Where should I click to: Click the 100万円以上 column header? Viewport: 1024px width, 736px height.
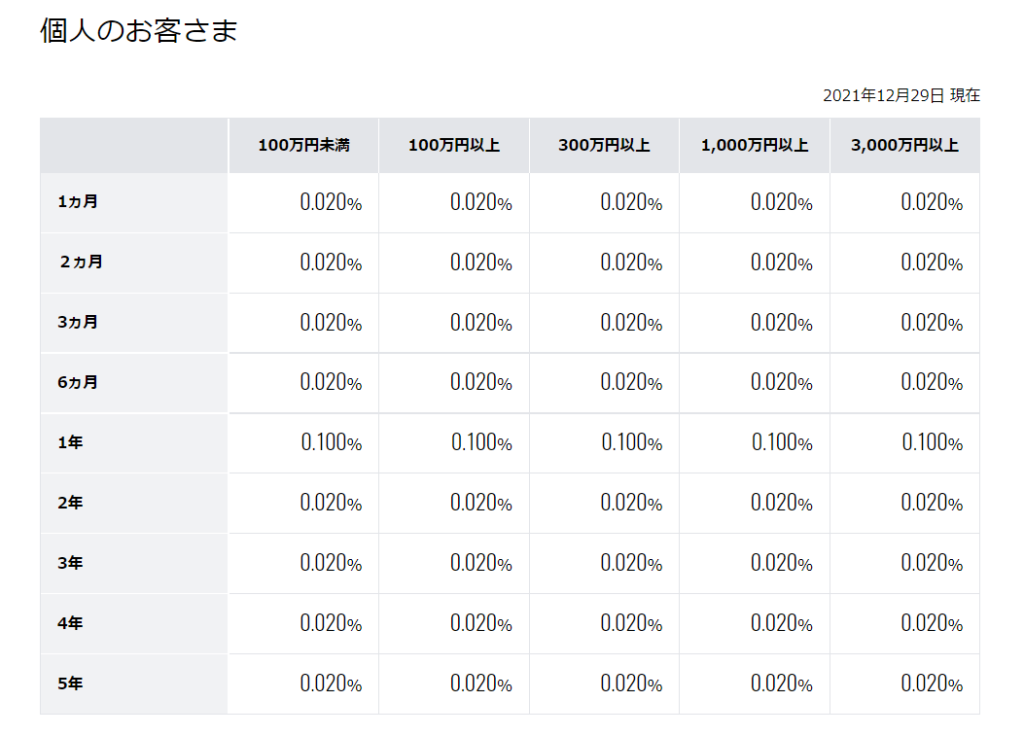tap(454, 145)
